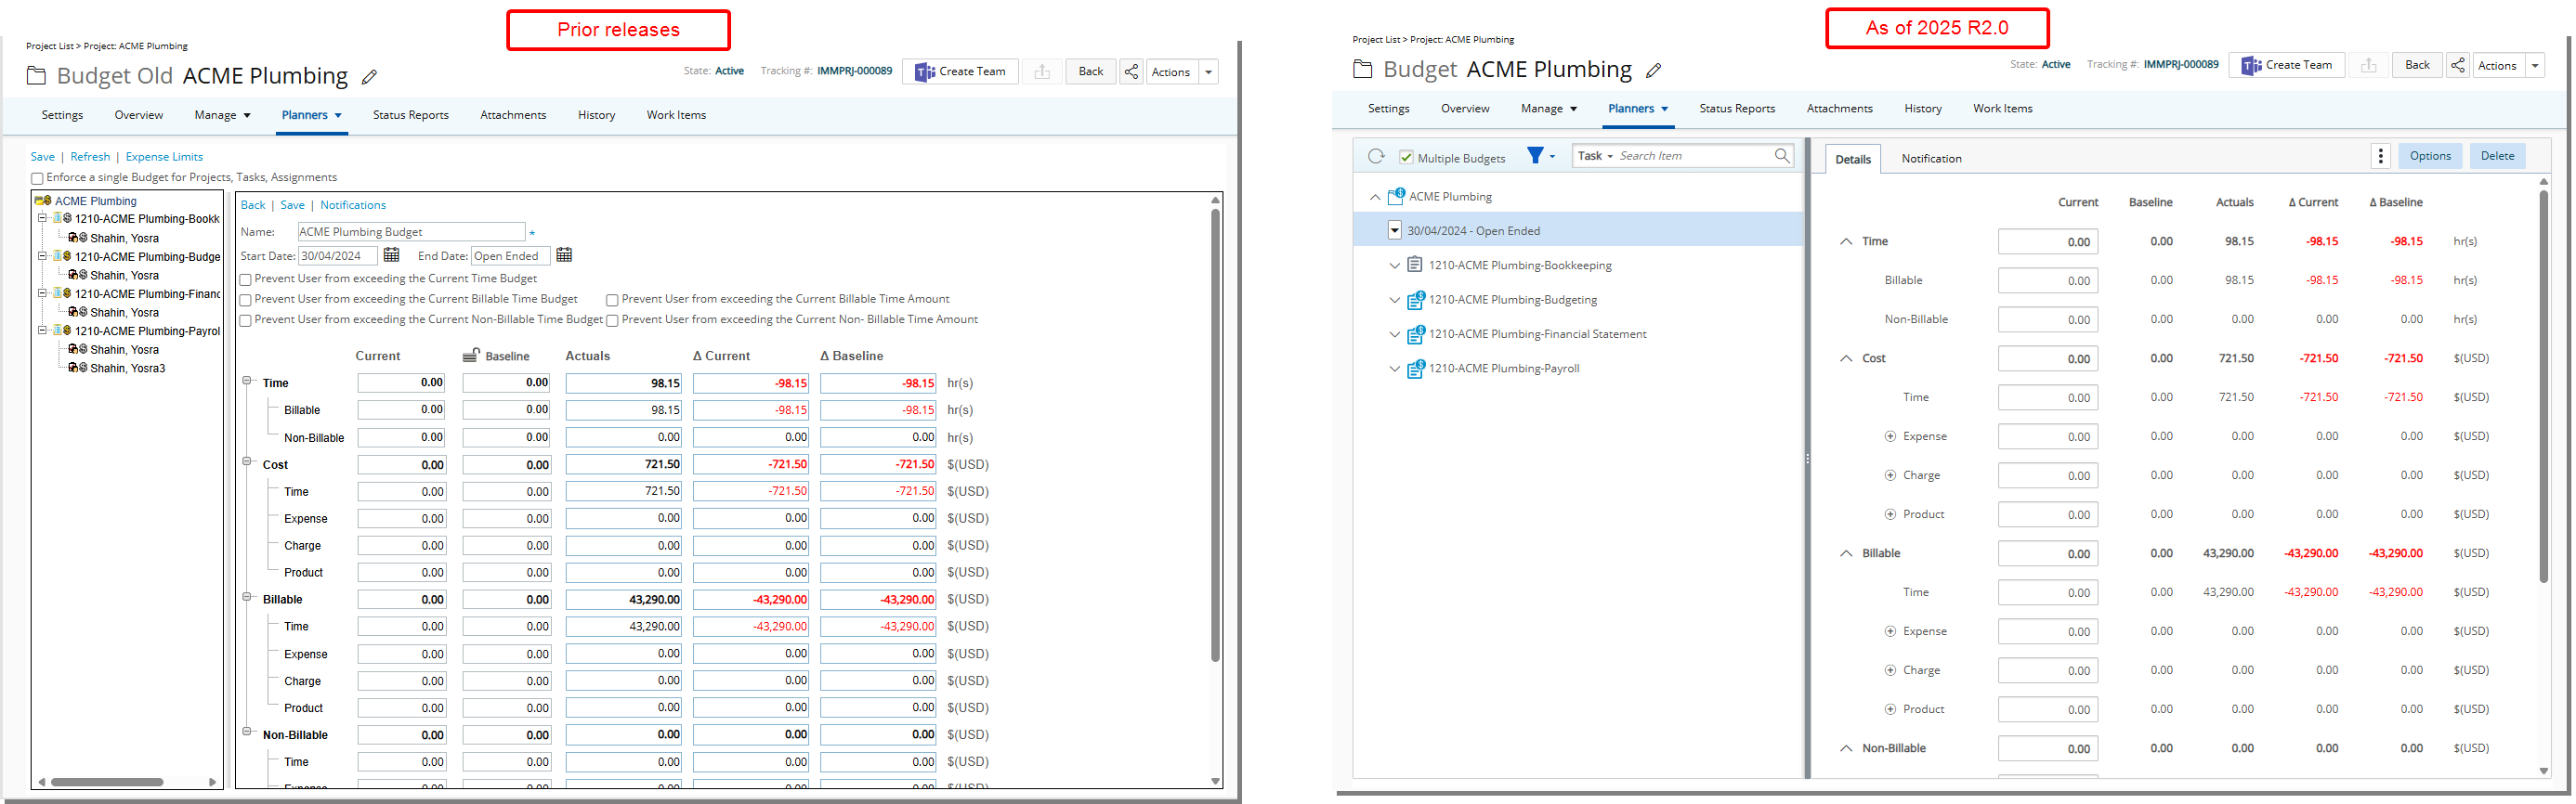Click the blue filter funnel icon
The width and height of the screenshot is (2576, 804).
pos(1535,155)
